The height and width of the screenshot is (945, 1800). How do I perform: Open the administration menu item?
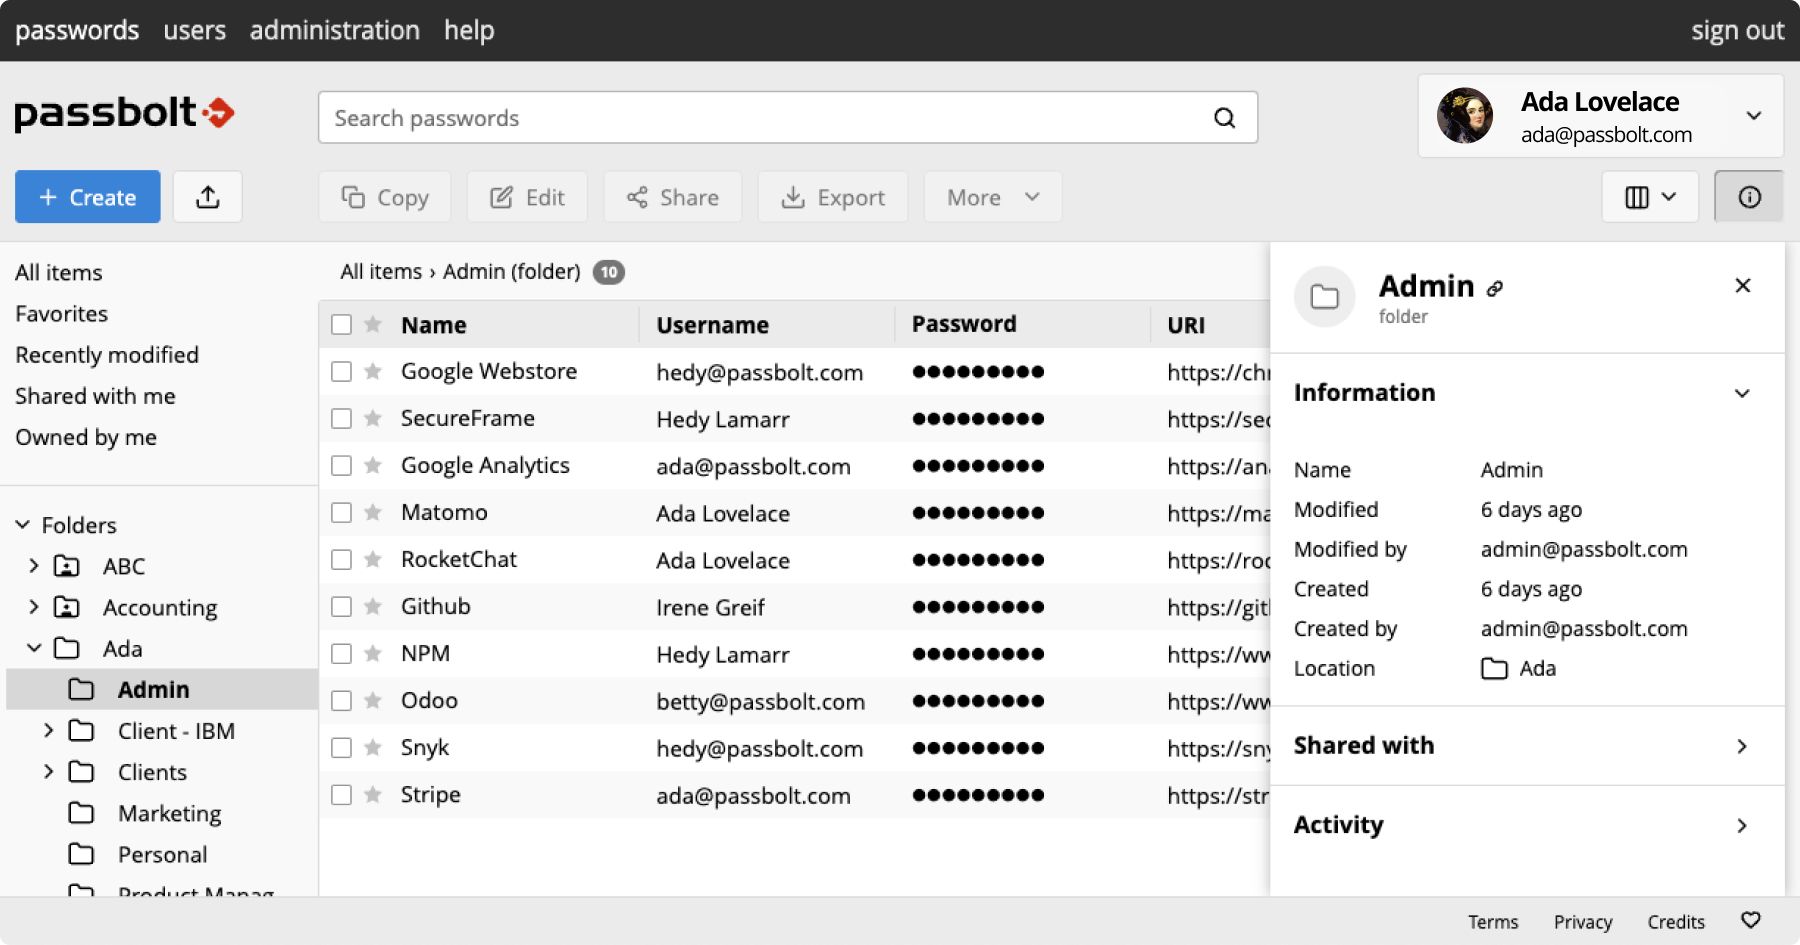coord(334,30)
